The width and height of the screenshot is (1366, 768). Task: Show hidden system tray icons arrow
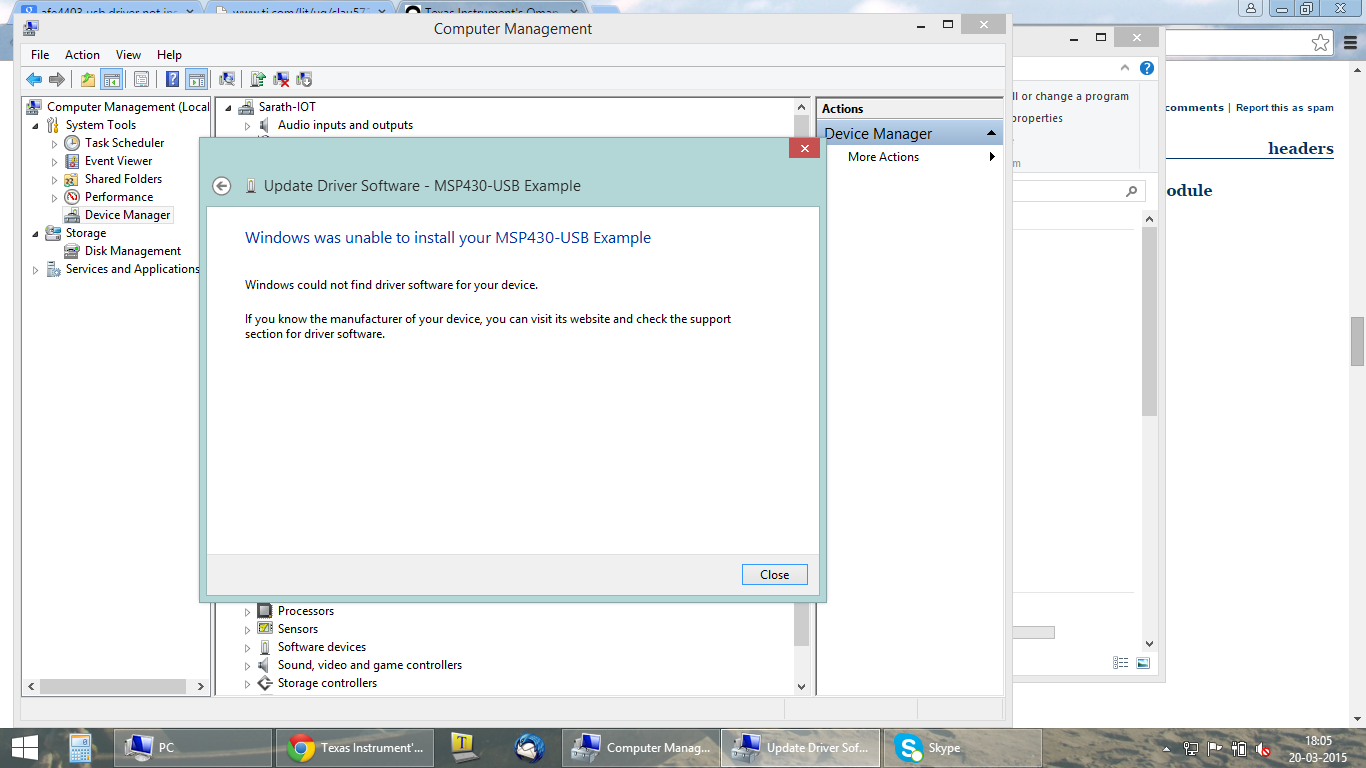click(1167, 748)
